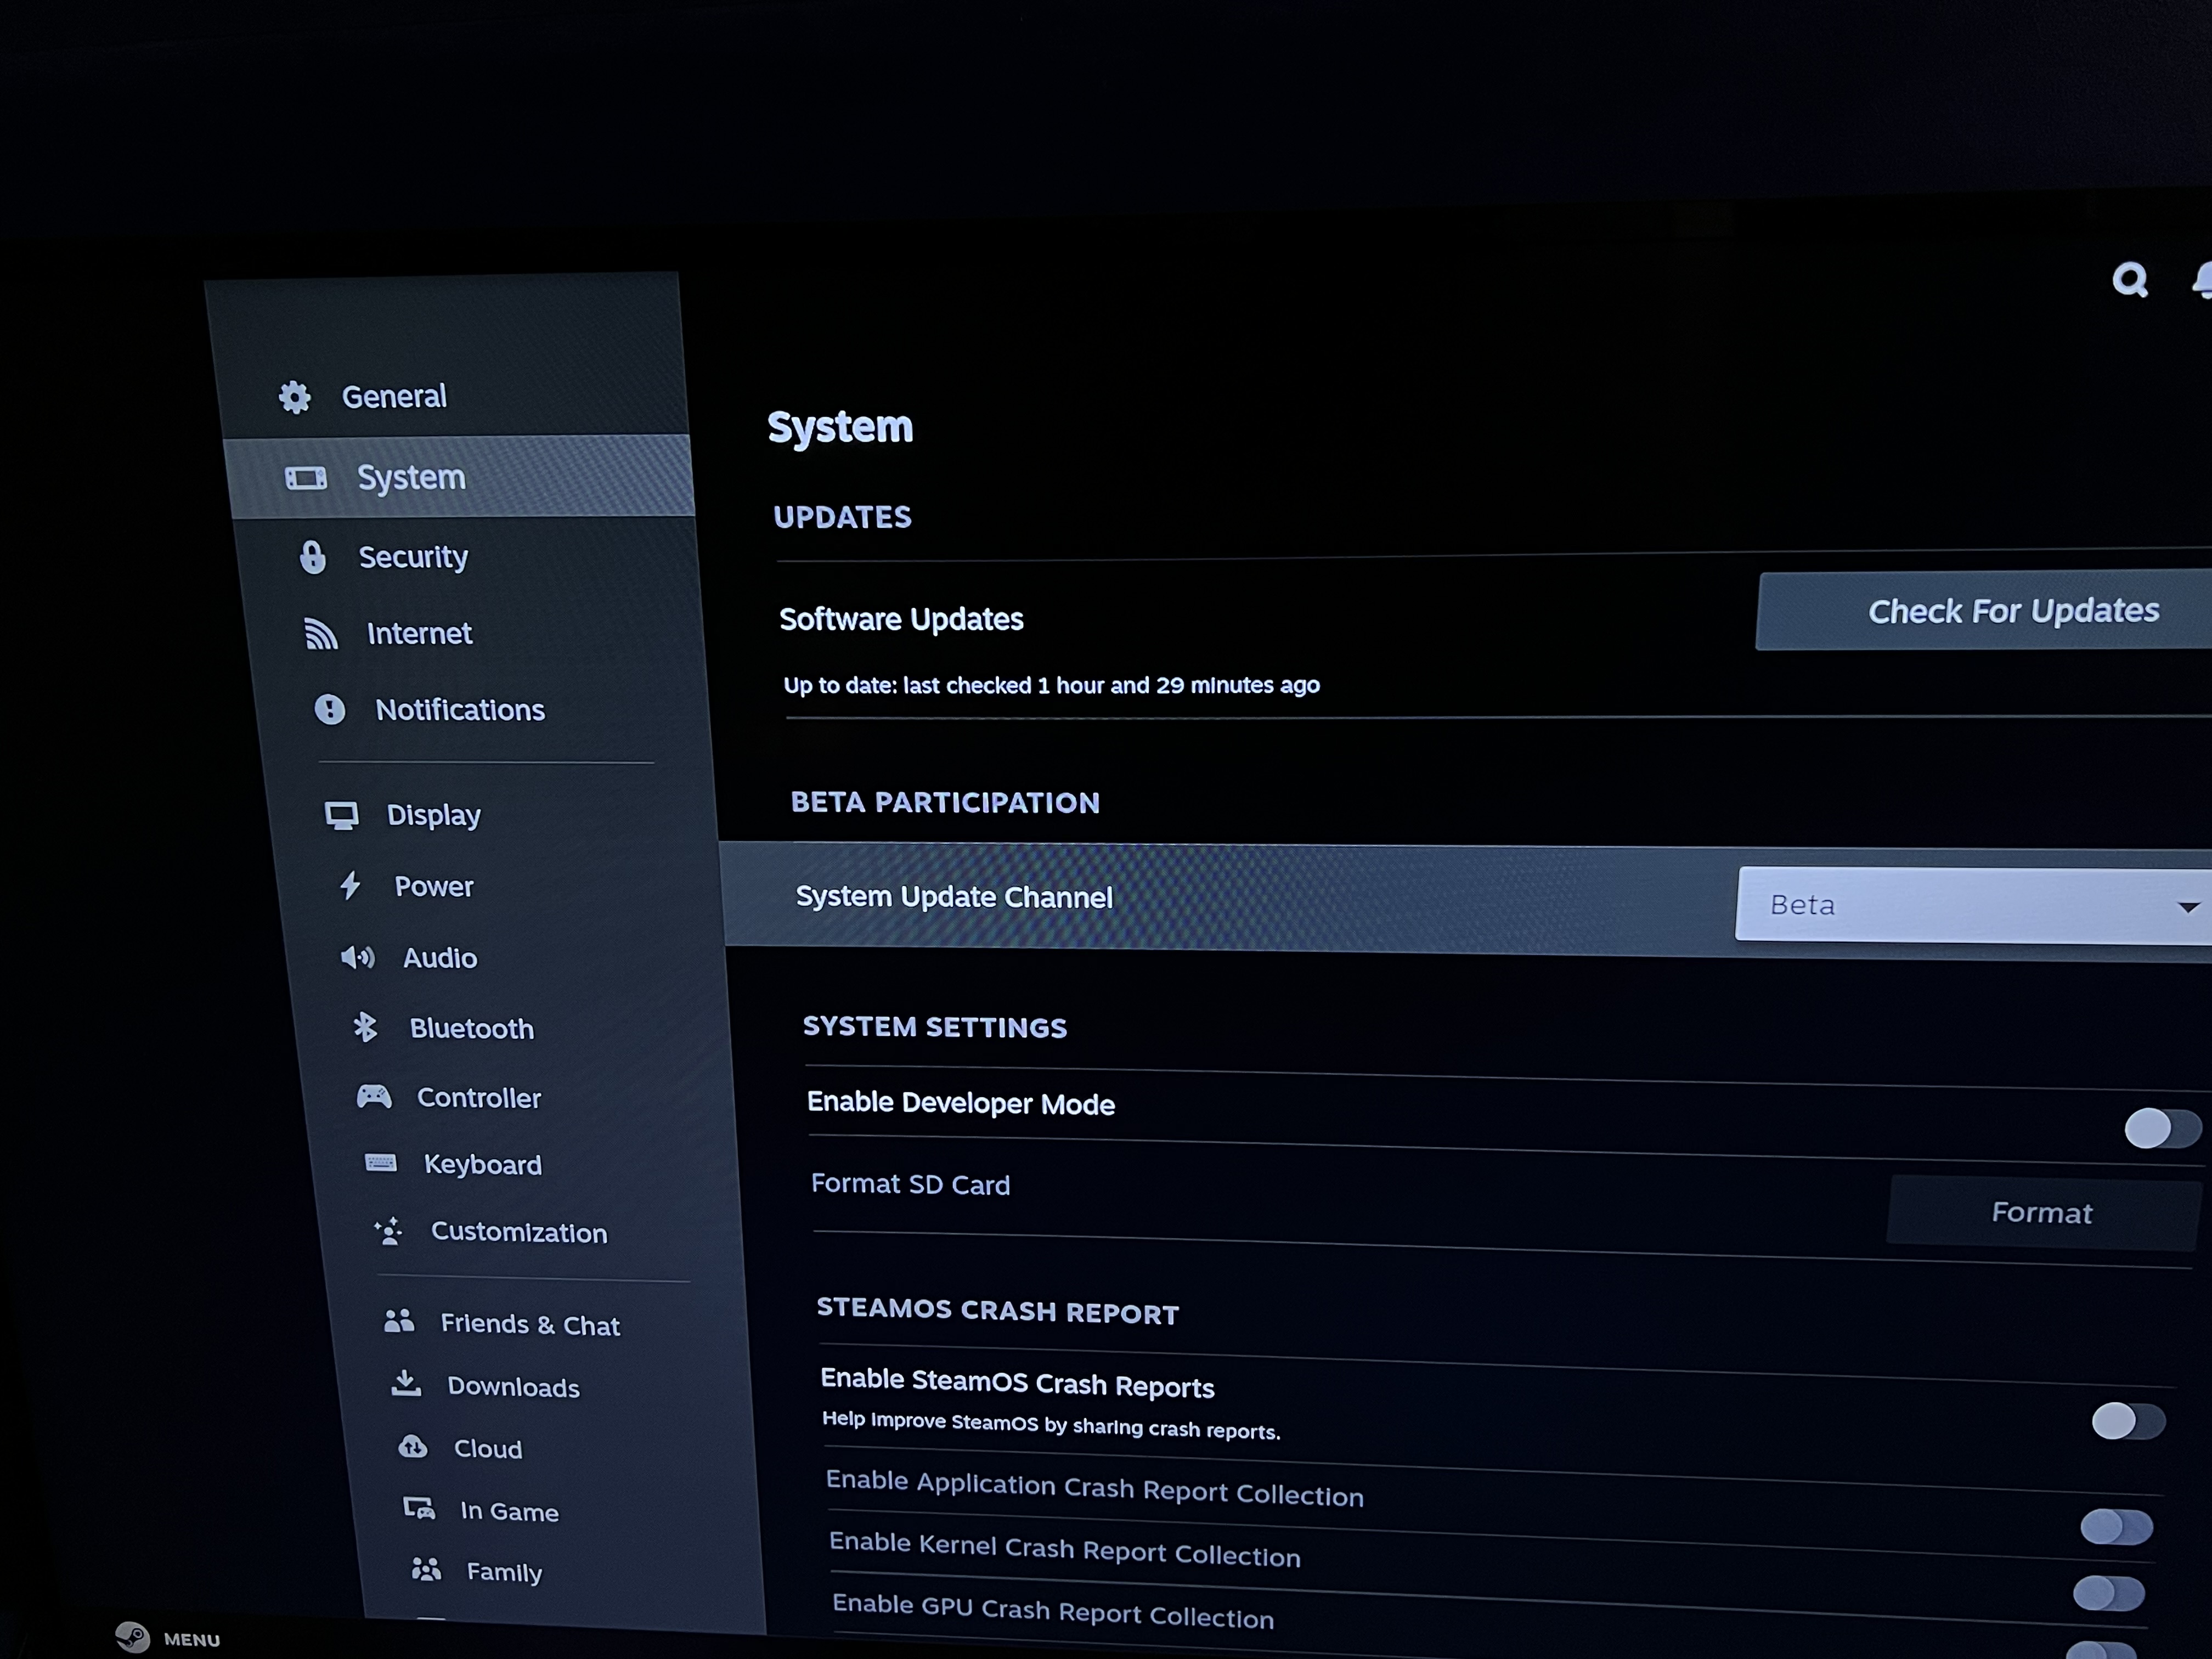
Task: Click the Family group icon
Action: point(426,1569)
